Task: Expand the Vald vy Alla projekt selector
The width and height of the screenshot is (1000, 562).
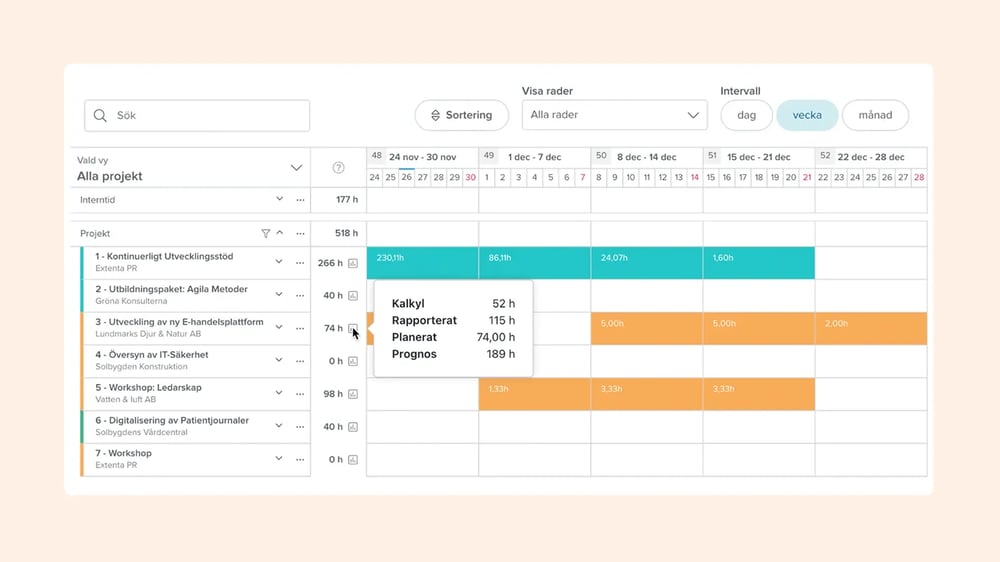Action: [x=296, y=168]
